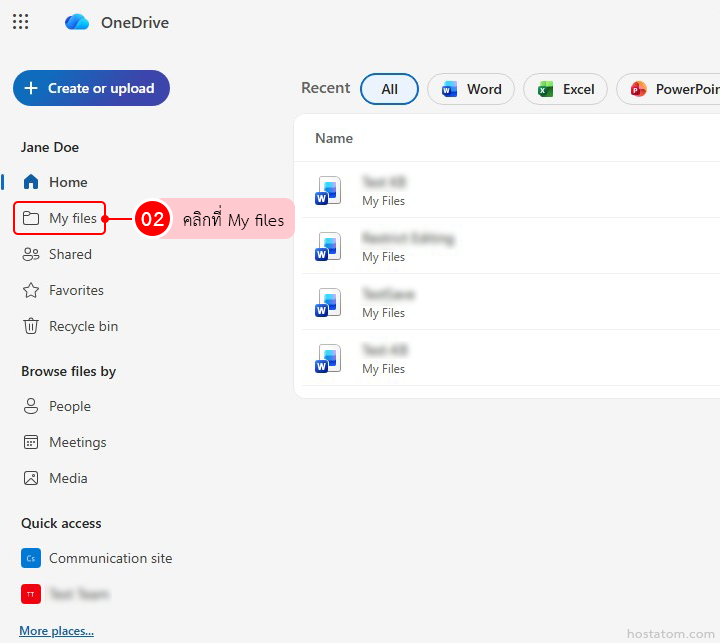Open the fourth Word document icon
Viewport: 720px width, 643px height.
point(328,359)
